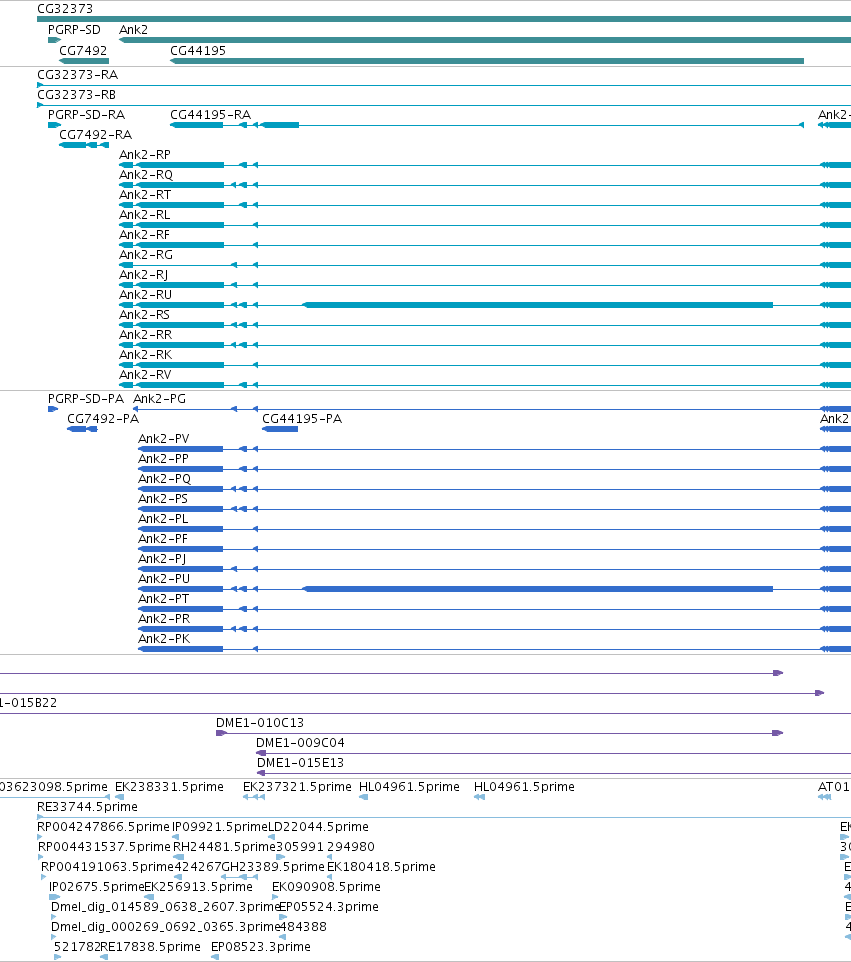Click the CG44195-PA protein label
Screen dimensions: 851x962
click(x=302, y=419)
